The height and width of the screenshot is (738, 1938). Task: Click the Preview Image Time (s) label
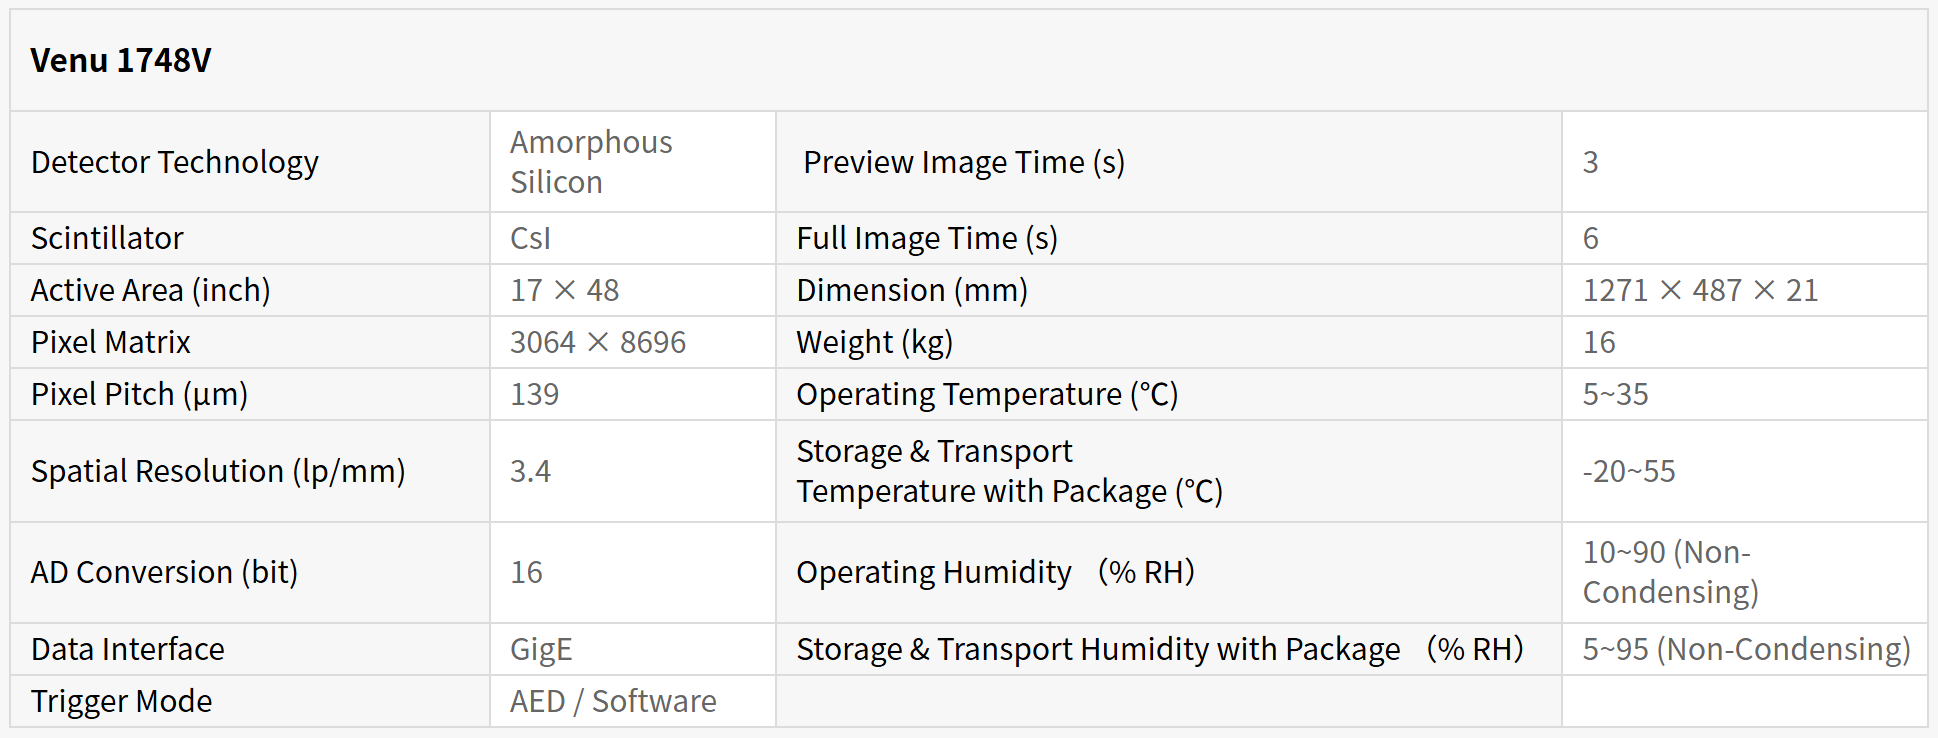pos(964,162)
